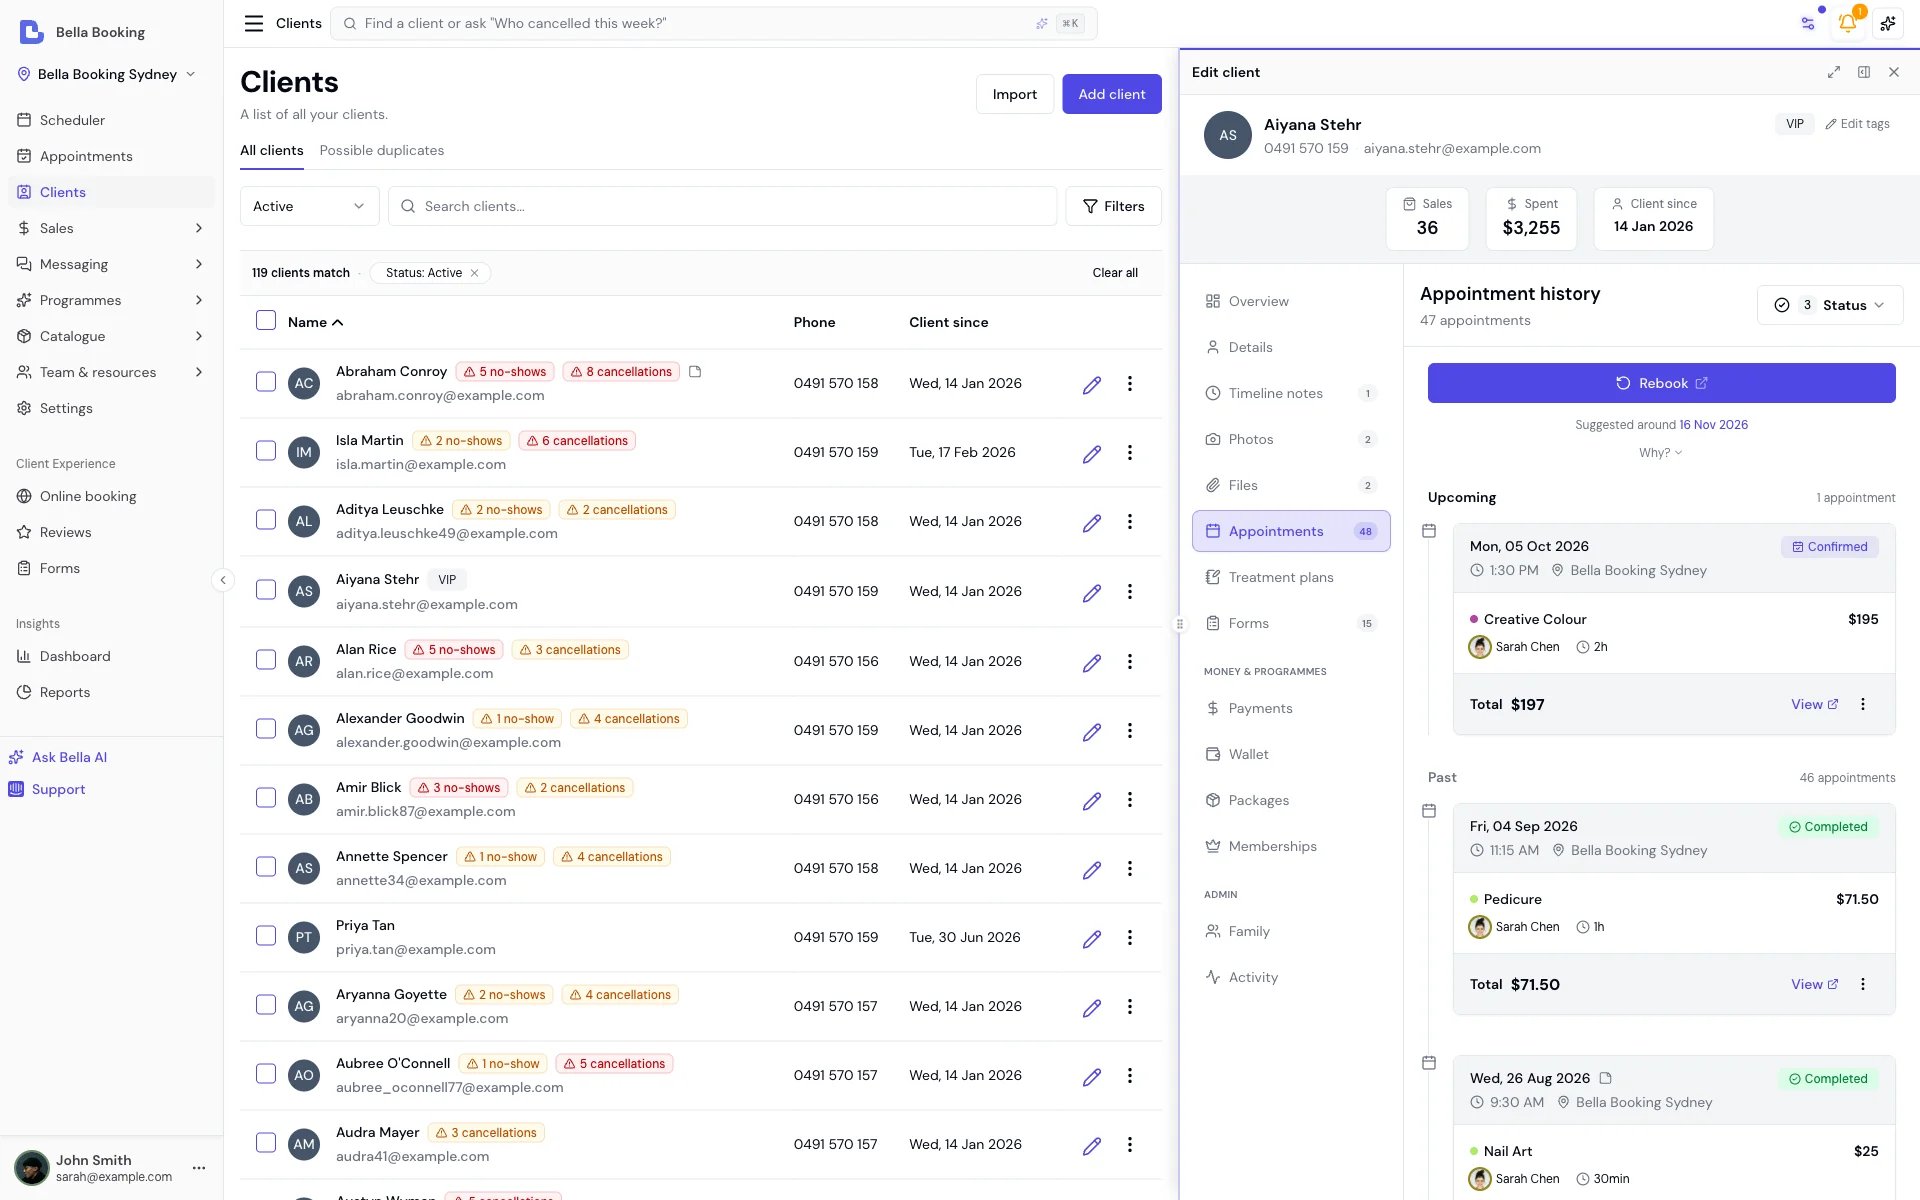Open the John Smith account options dots
Image resolution: width=1920 pixels, height=1200 pixels.
pos(199,1168)
